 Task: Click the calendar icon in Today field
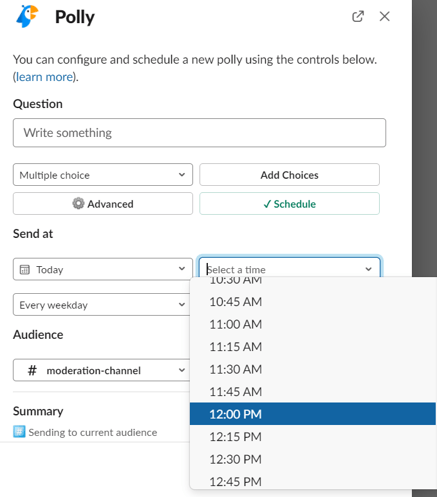[x=25, y=269]
